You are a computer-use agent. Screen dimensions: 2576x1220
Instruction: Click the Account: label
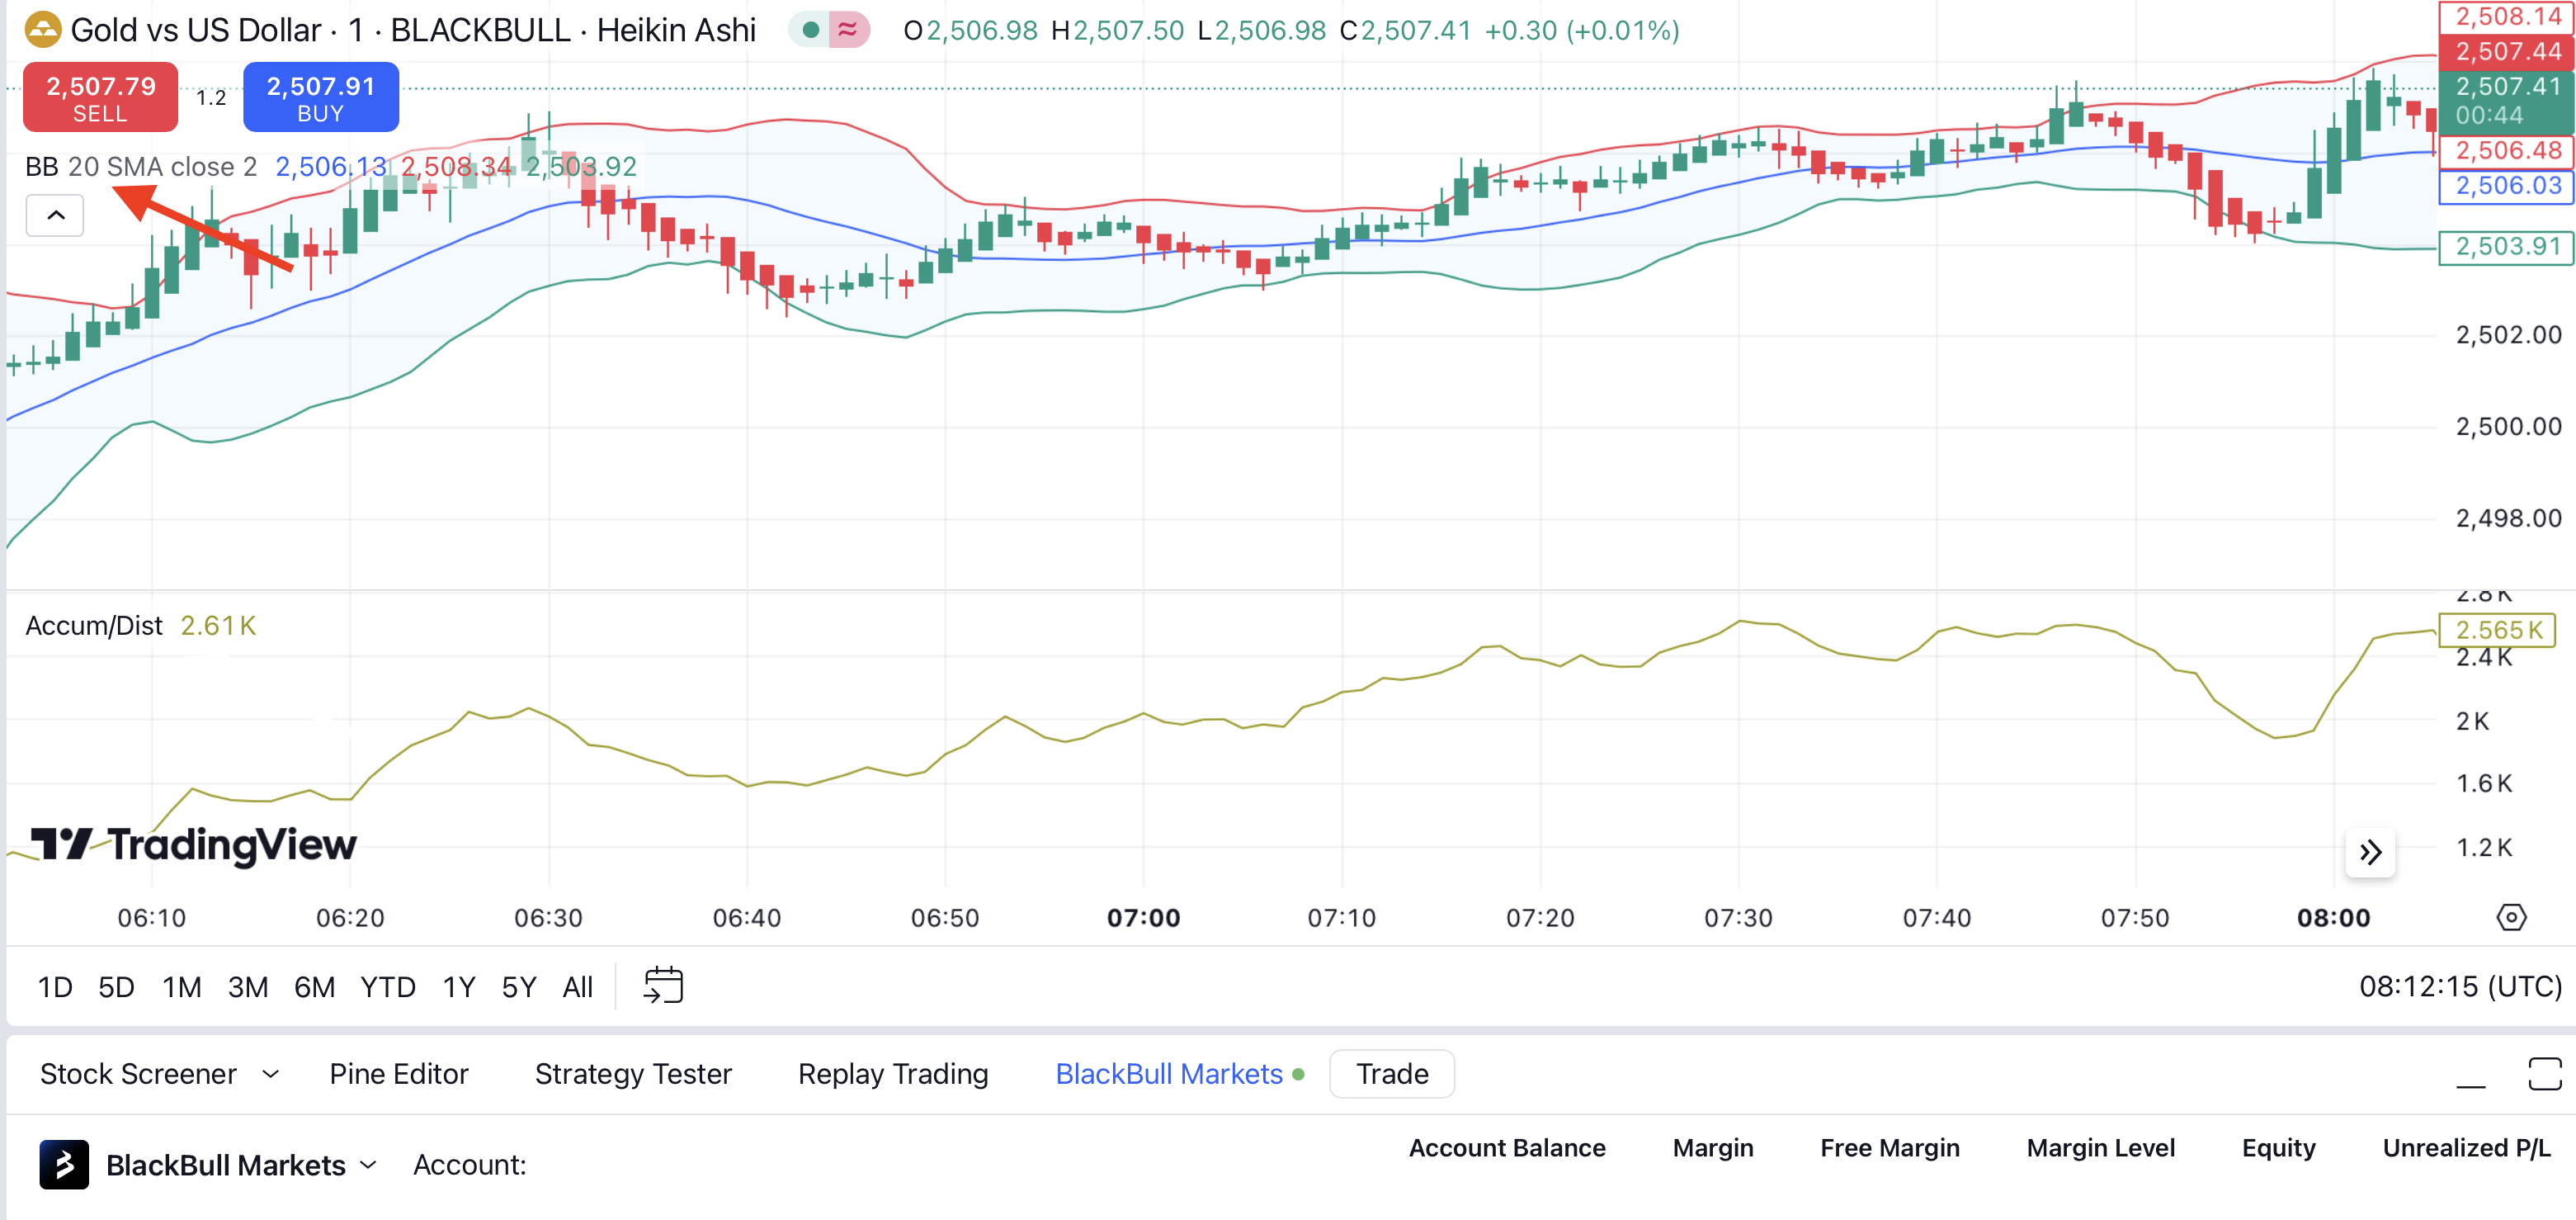click(469, 1165)
